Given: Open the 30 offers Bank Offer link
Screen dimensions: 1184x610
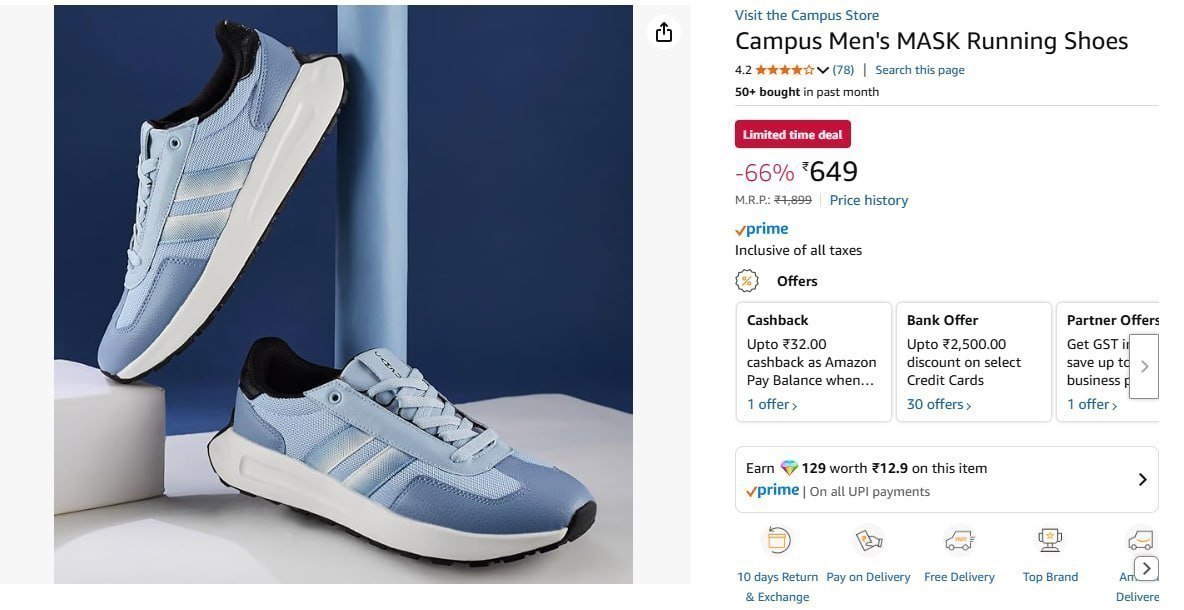Looking at the screenshot, I should point(939,404).
